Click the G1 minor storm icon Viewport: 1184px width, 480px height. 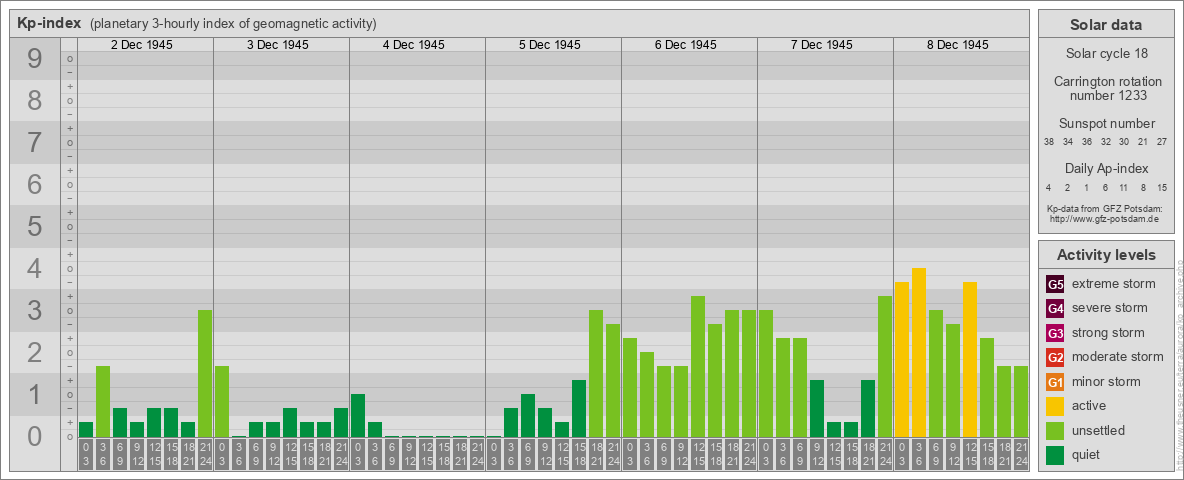coord(1055,382)
